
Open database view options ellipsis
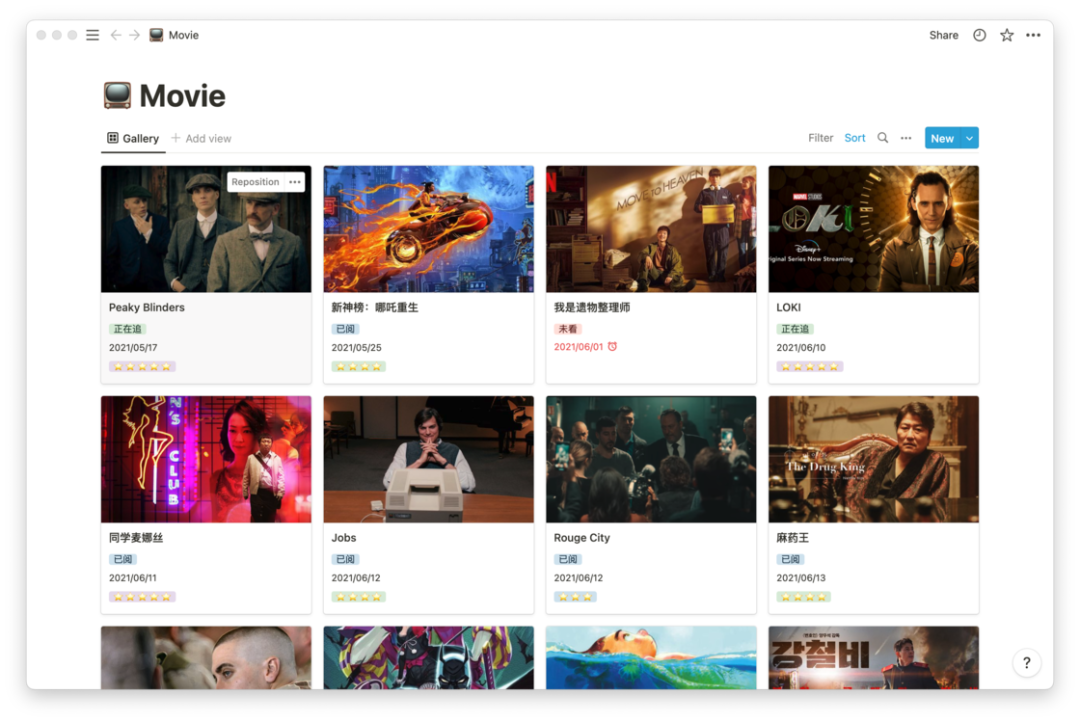[x=906, y=138]
